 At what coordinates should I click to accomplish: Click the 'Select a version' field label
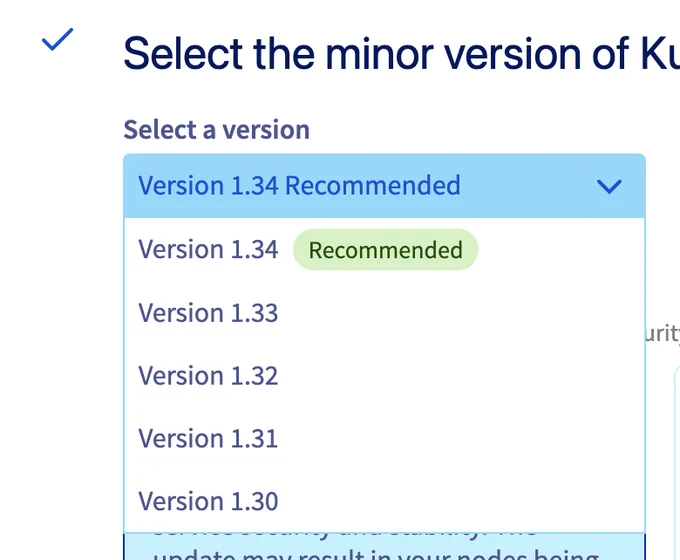[216, 130]
